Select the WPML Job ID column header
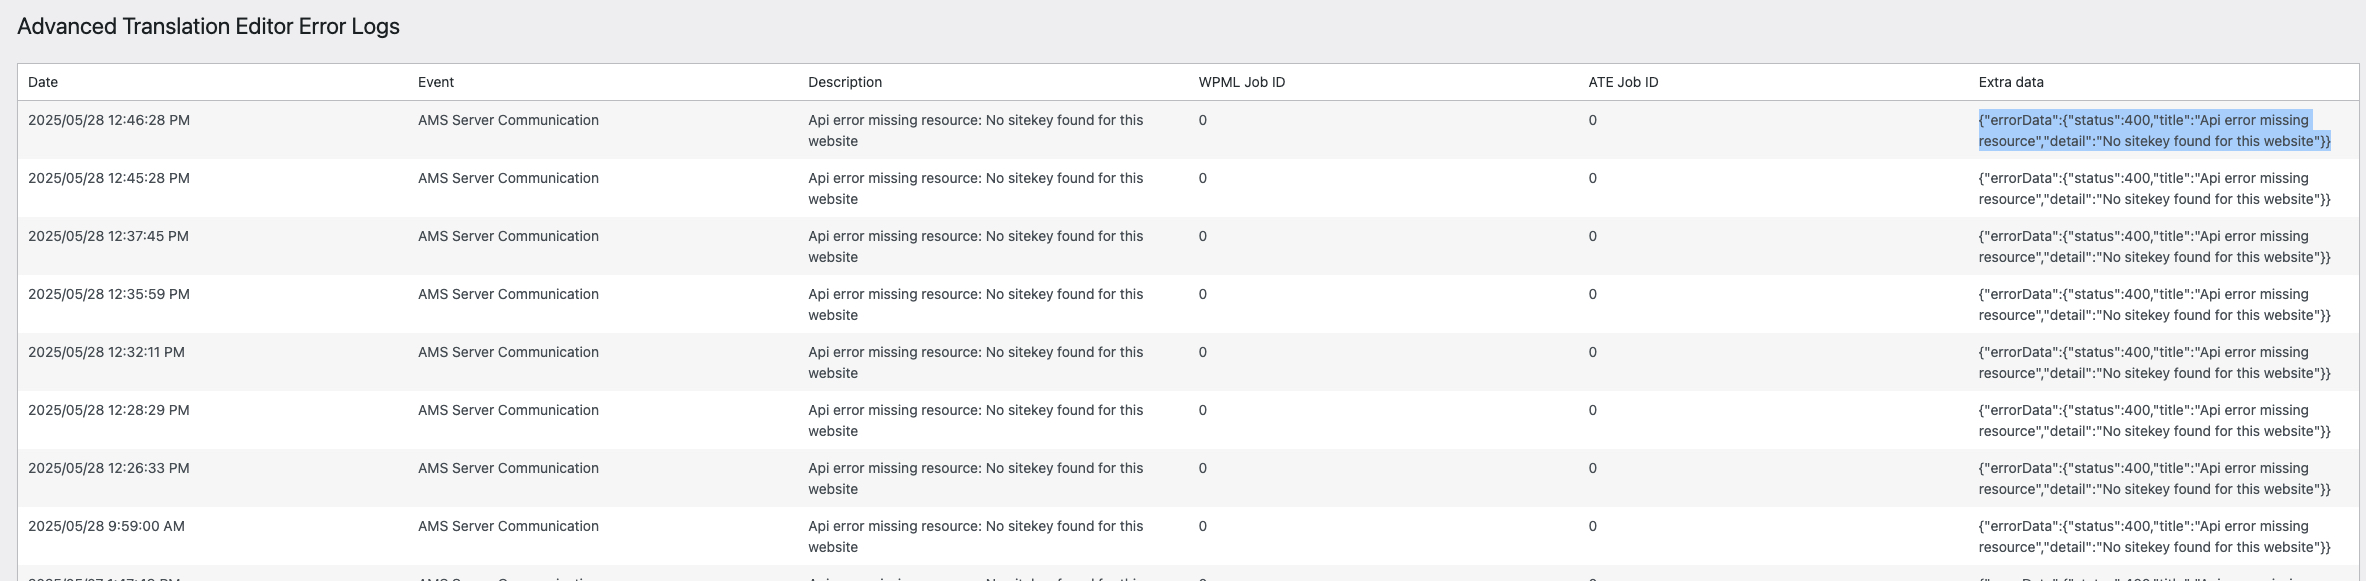This screenshot has width=2366, height=581. 1242,82
